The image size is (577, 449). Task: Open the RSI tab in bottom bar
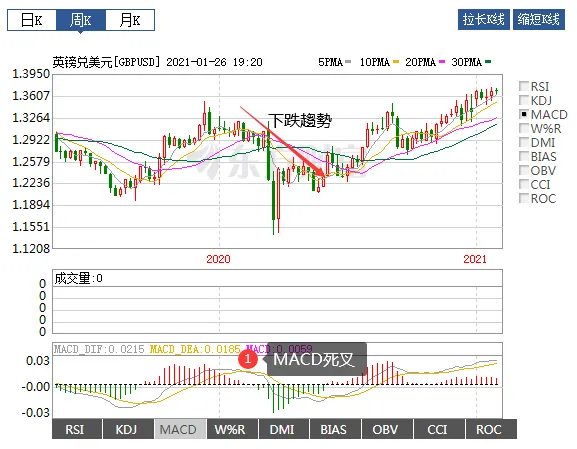[77, 429]
